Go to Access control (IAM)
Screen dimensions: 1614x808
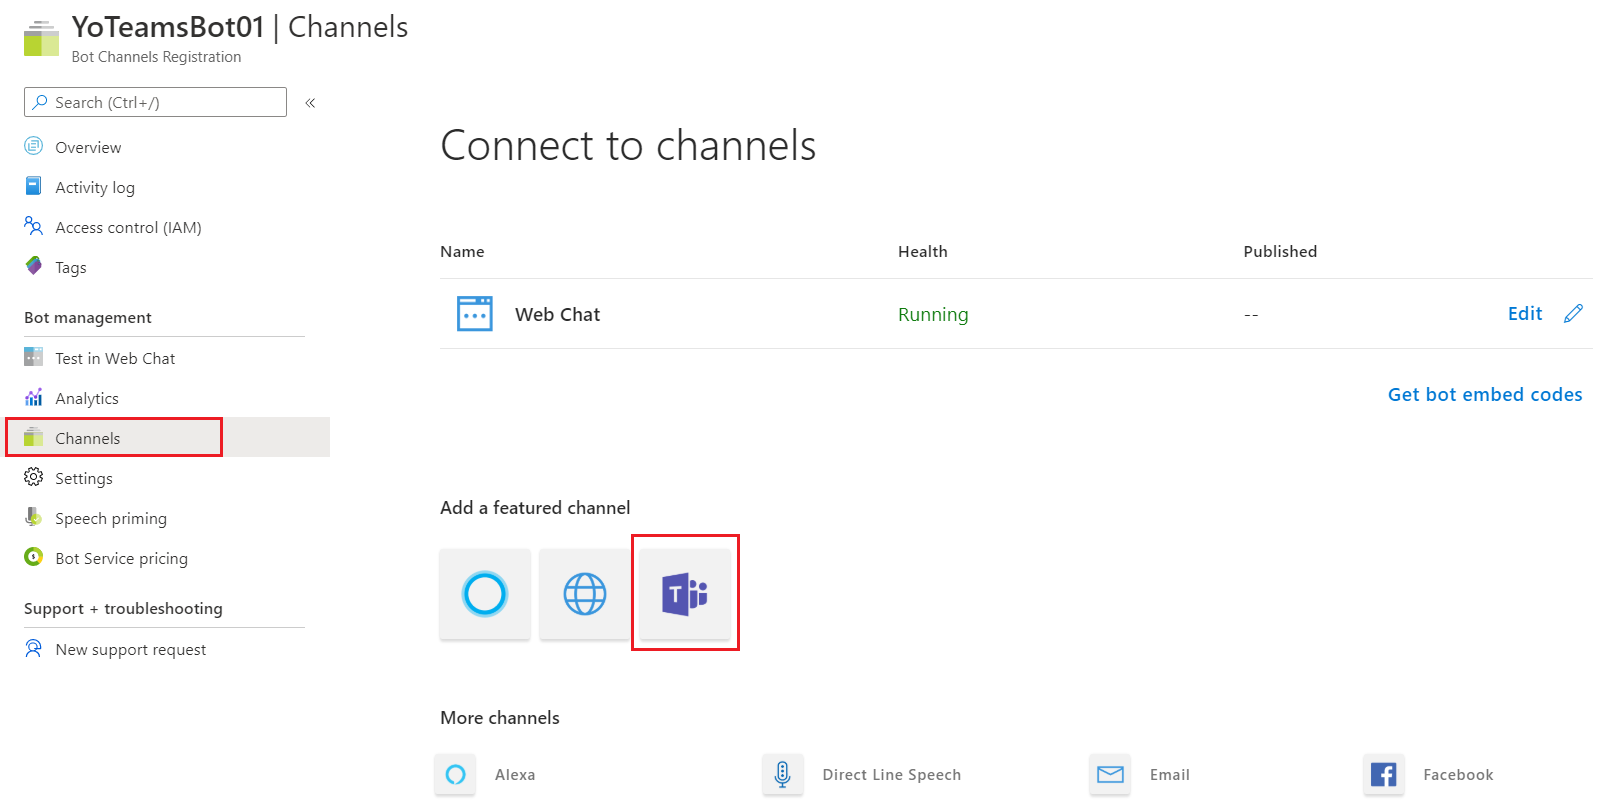[x=128, y=228]
